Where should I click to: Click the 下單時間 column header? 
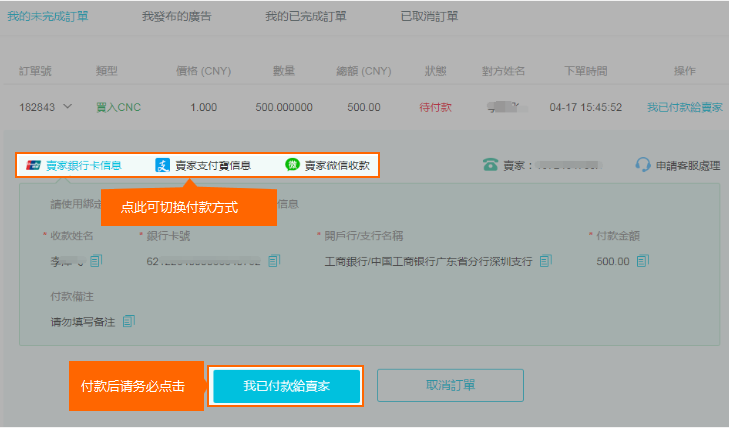(585, 71)
